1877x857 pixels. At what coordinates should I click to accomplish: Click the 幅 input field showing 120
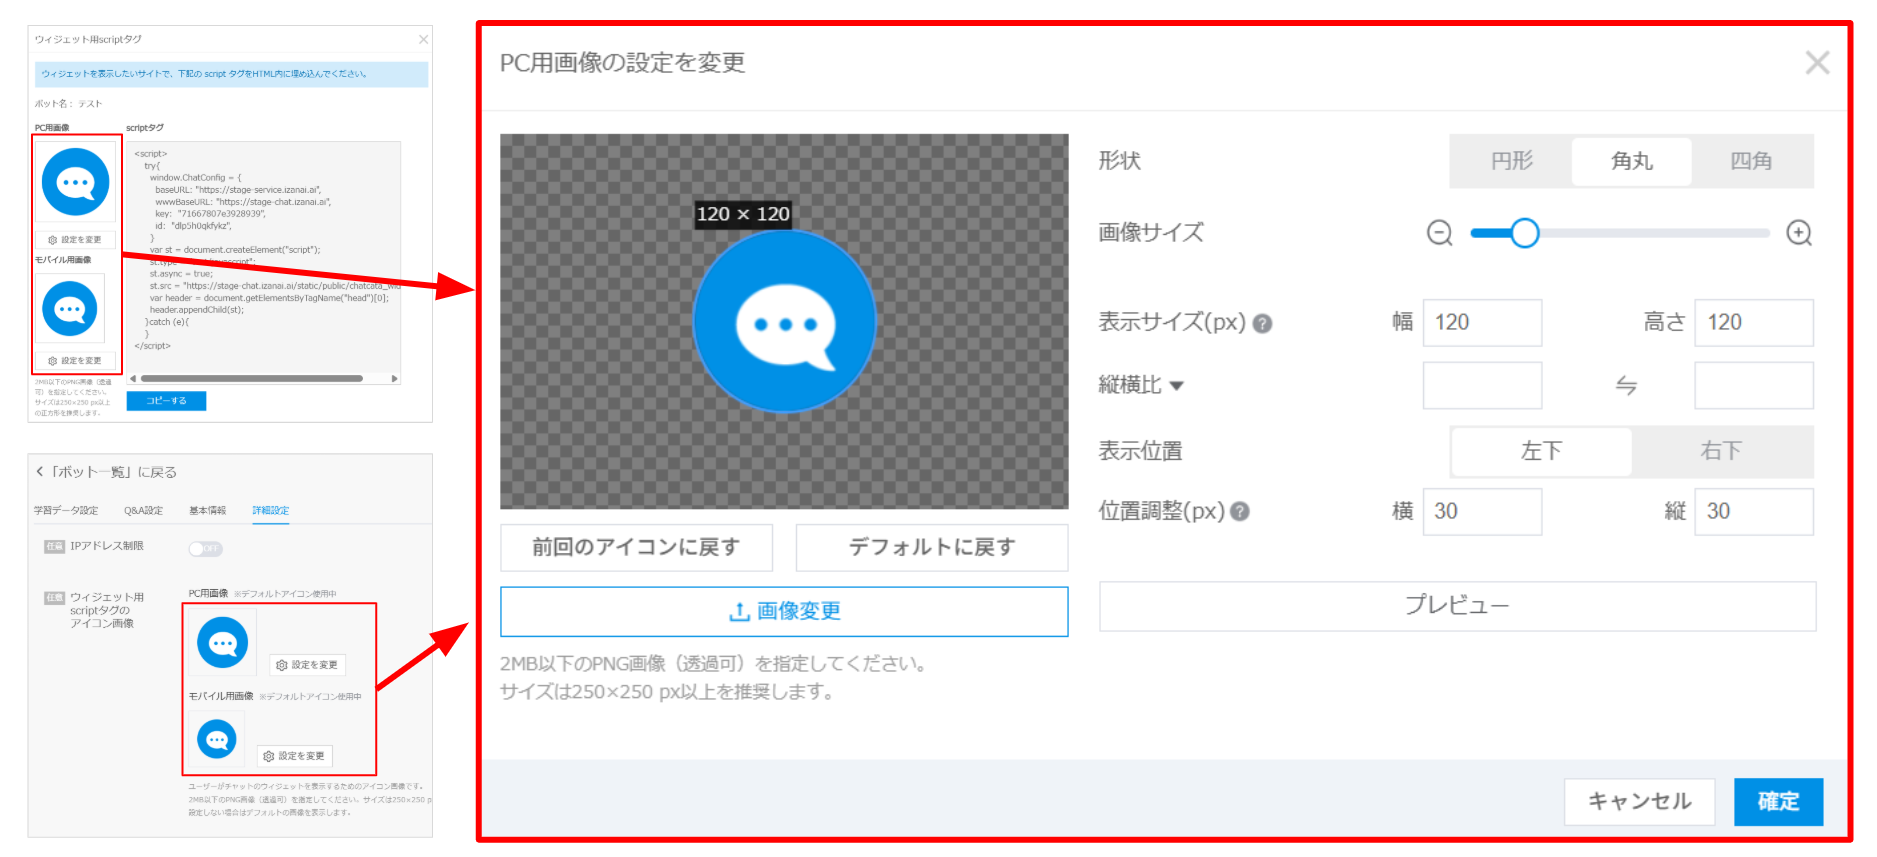pyautogui.click(x=1481, y=323)
